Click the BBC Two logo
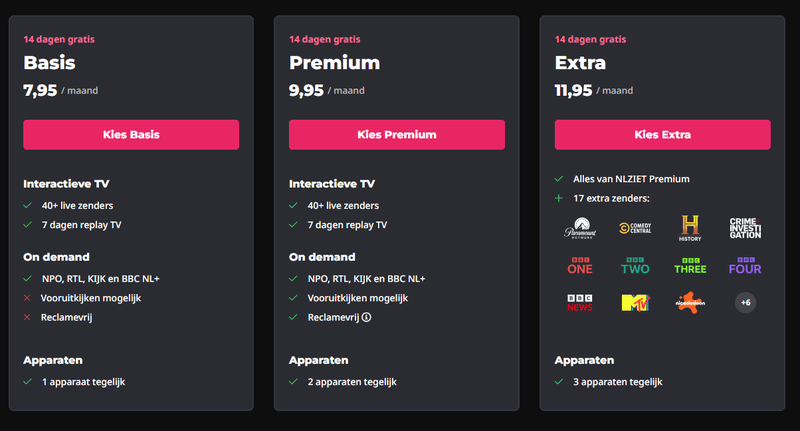The width and height of the screenshot is (800, 431). click(x=635, y=266)
